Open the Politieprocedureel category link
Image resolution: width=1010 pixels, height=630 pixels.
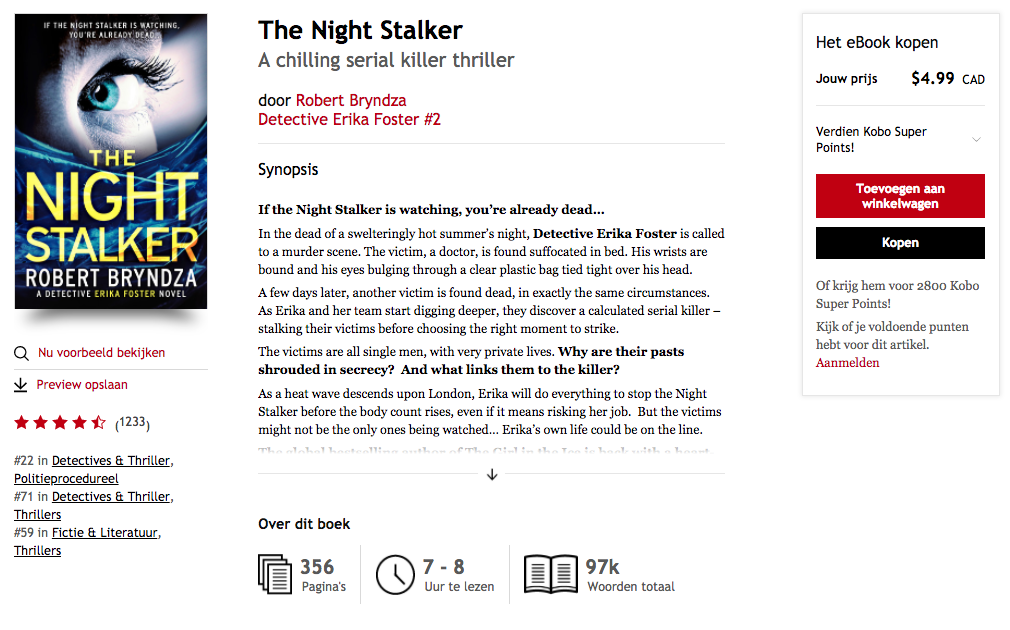(66, 479)
